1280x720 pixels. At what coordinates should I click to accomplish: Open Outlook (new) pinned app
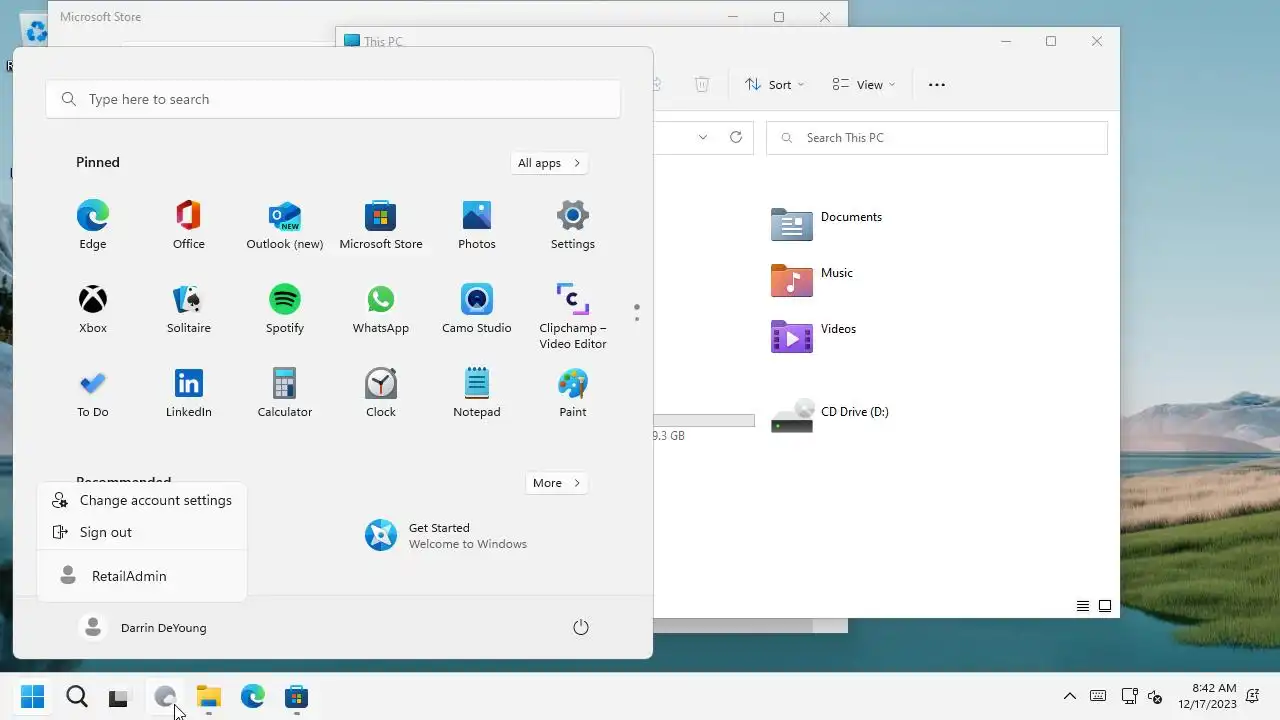285,224
